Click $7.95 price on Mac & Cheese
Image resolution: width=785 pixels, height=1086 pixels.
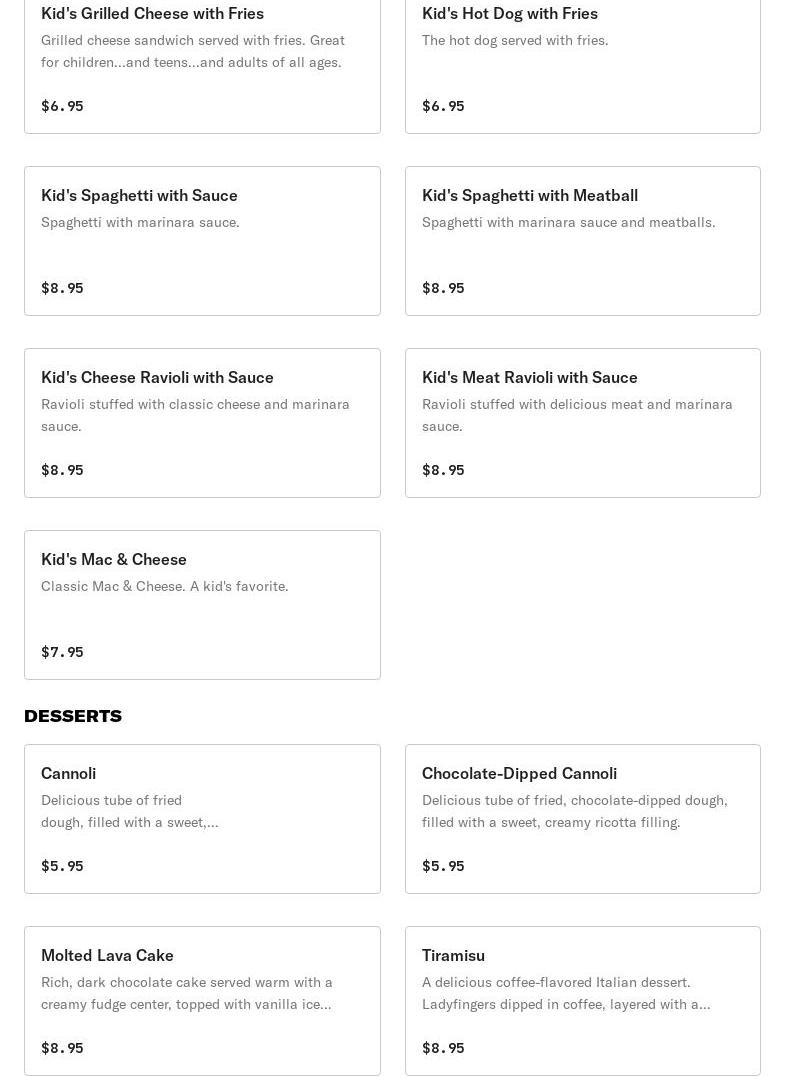[x=62, y=652]
